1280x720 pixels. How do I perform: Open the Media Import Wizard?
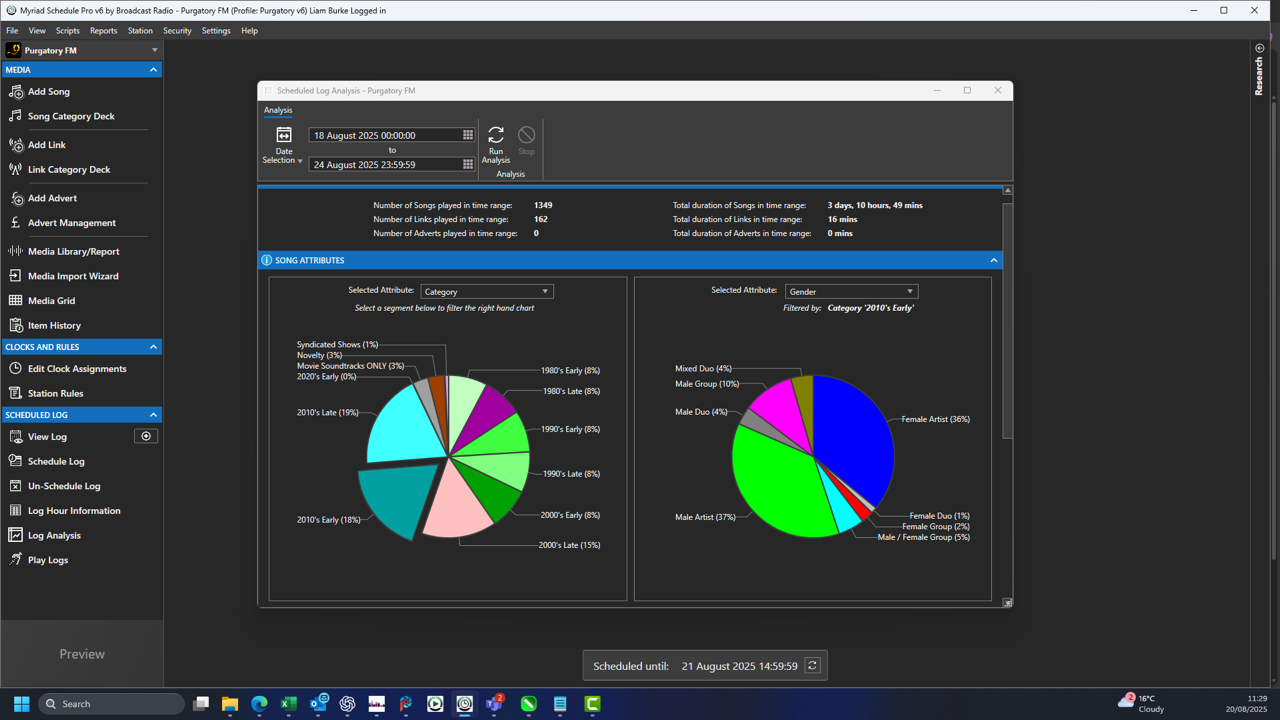tap(72, 276)
